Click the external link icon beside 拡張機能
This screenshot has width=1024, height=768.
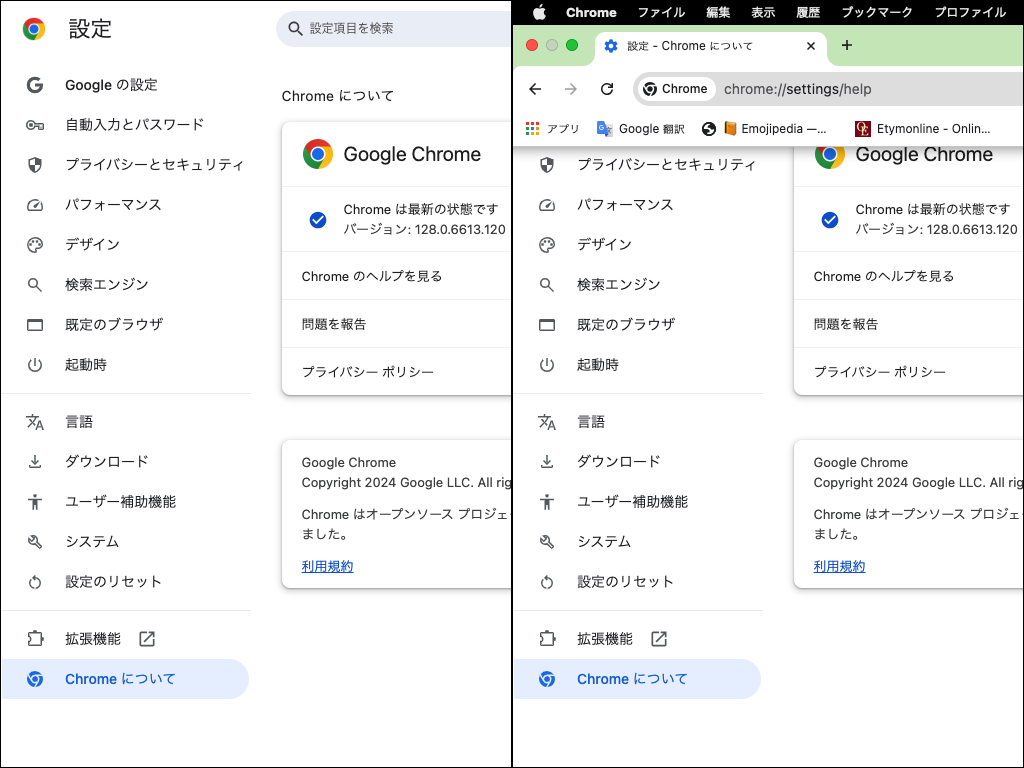coord(147,639)
